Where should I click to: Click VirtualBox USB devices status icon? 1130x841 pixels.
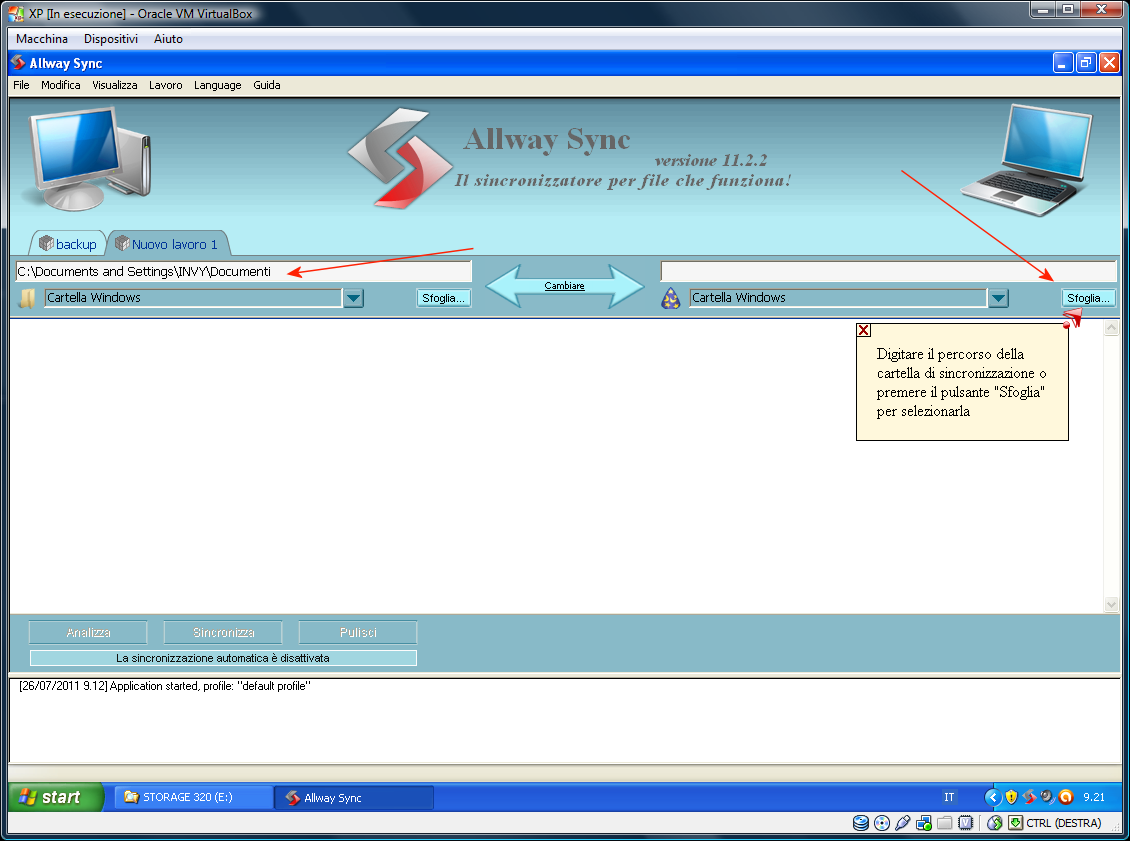[x=902, y=823]
